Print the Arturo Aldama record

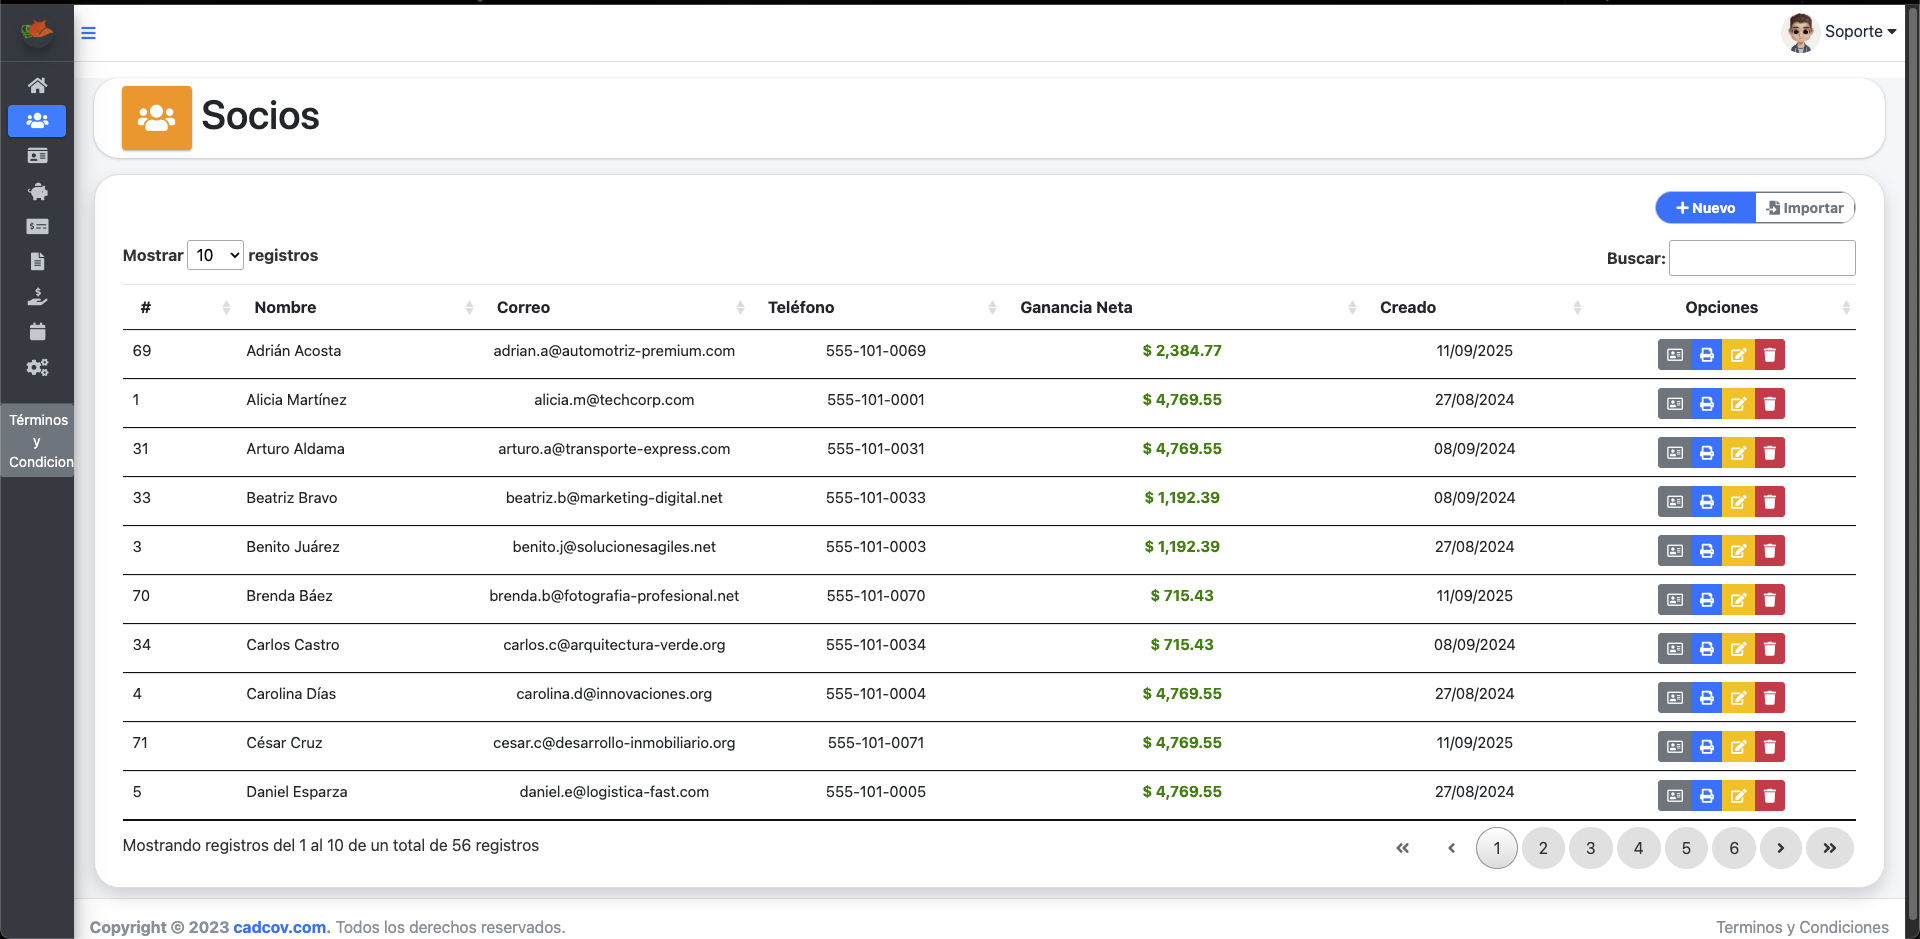[1706, 453]
